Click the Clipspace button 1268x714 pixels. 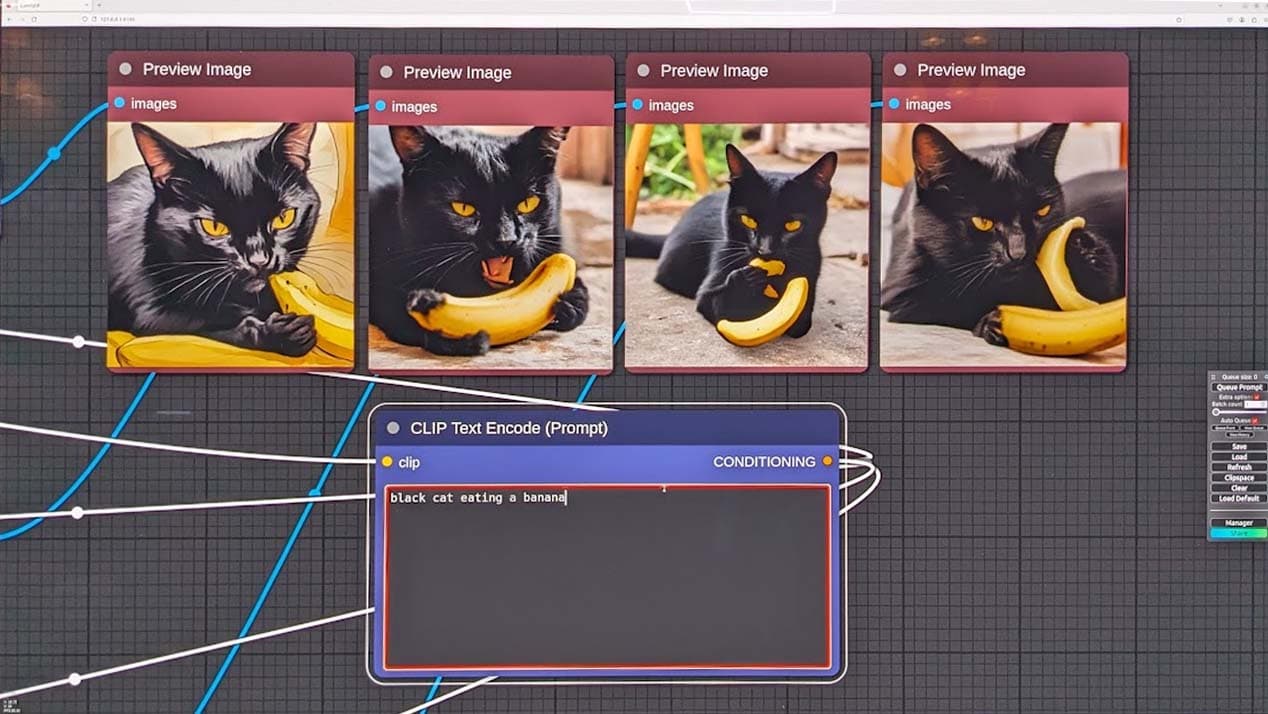tap(1239, 478)
